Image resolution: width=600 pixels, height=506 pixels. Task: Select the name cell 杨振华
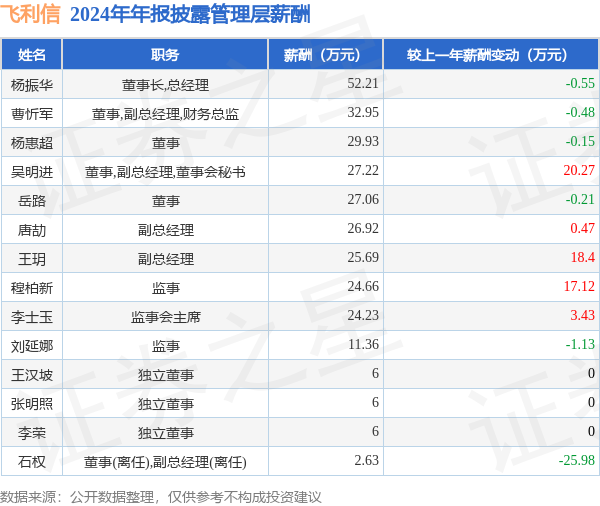tap(32, 85)
